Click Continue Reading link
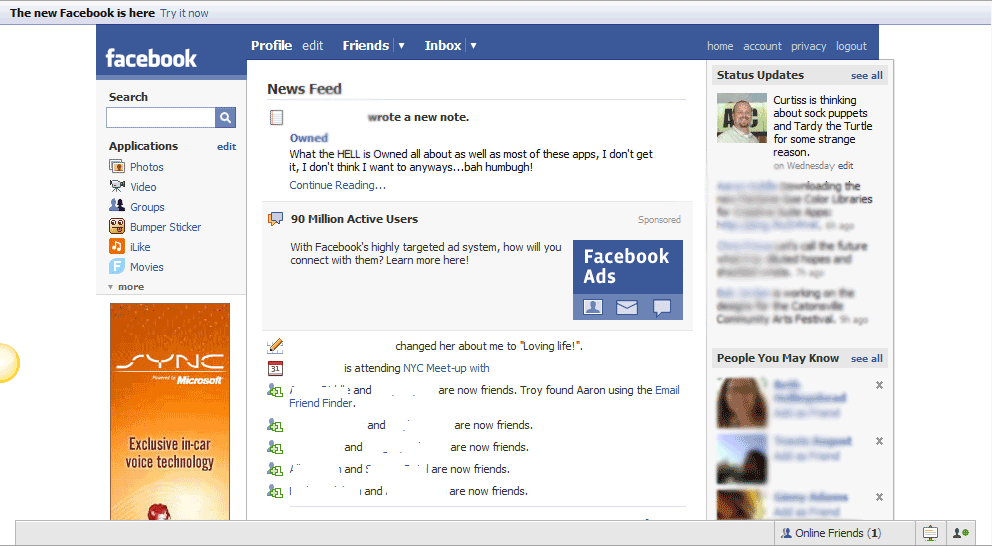Screen dimensions: 992x546 tap(337, 185)
